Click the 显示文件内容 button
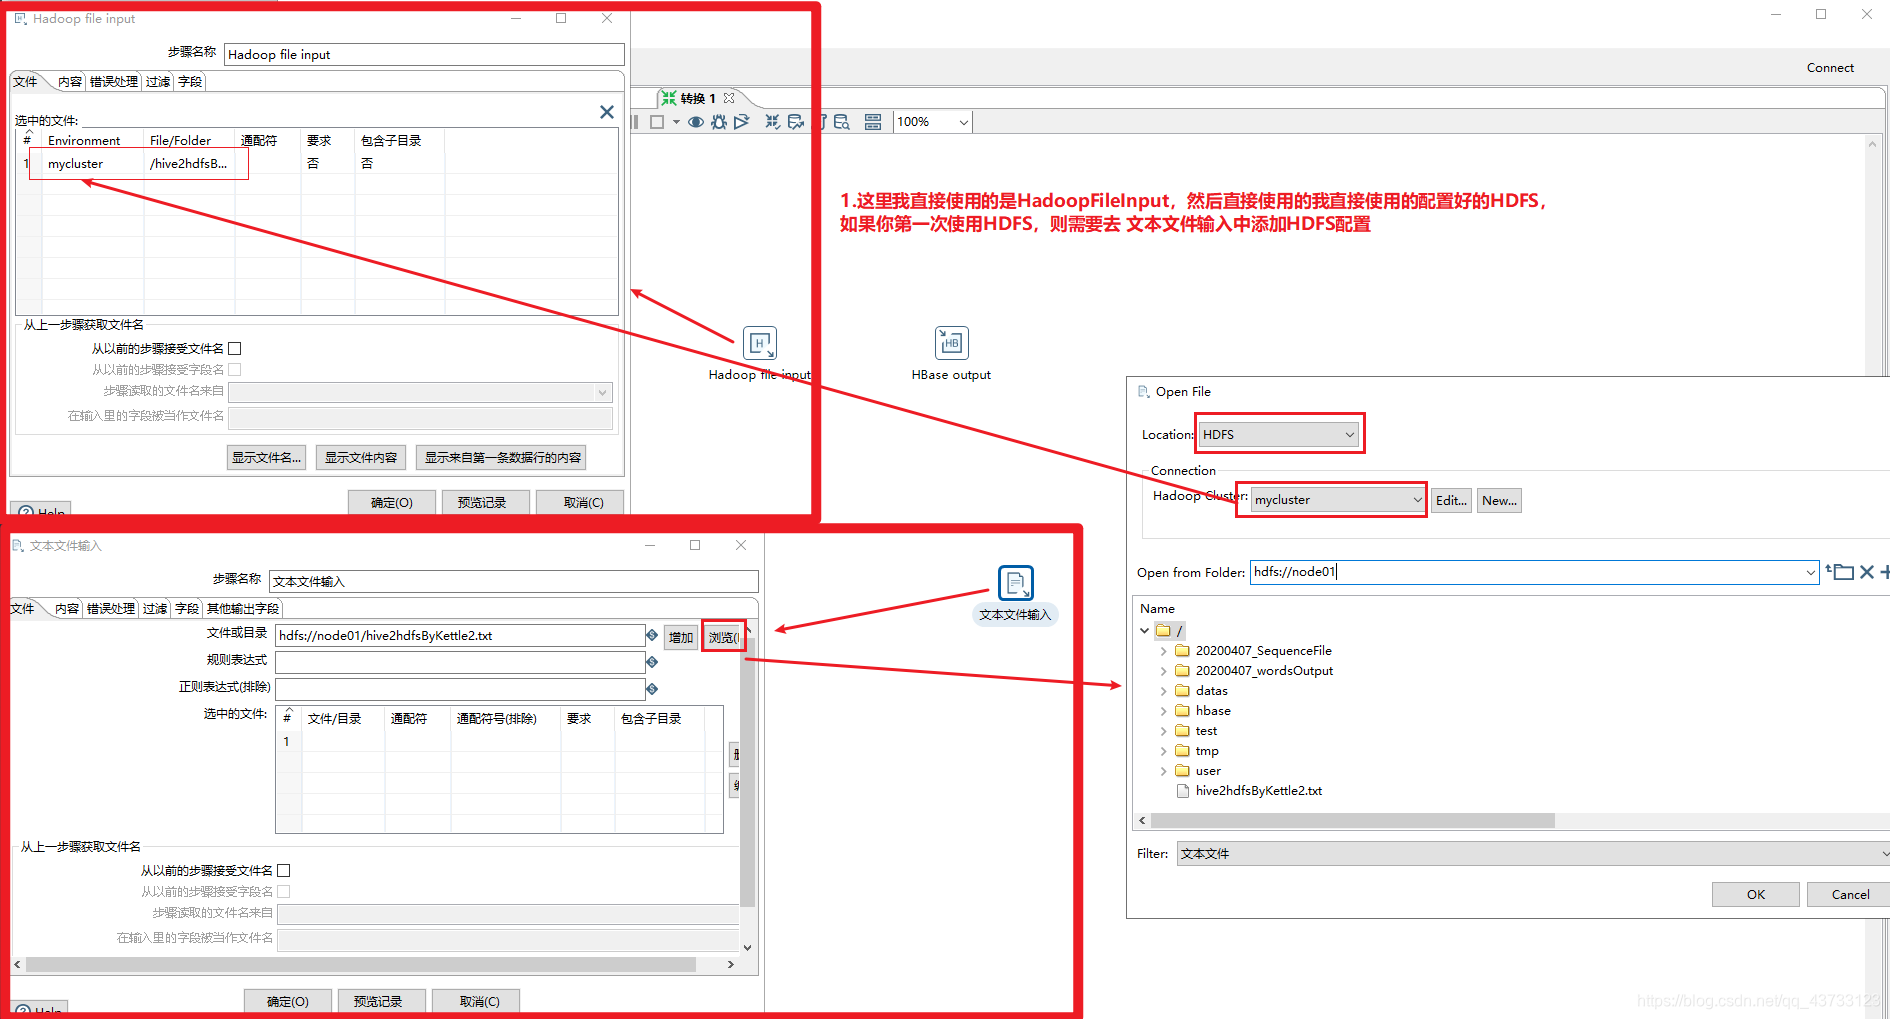Image resolution: width=1890 pixels, height=1019 pixels. (361, 458)
